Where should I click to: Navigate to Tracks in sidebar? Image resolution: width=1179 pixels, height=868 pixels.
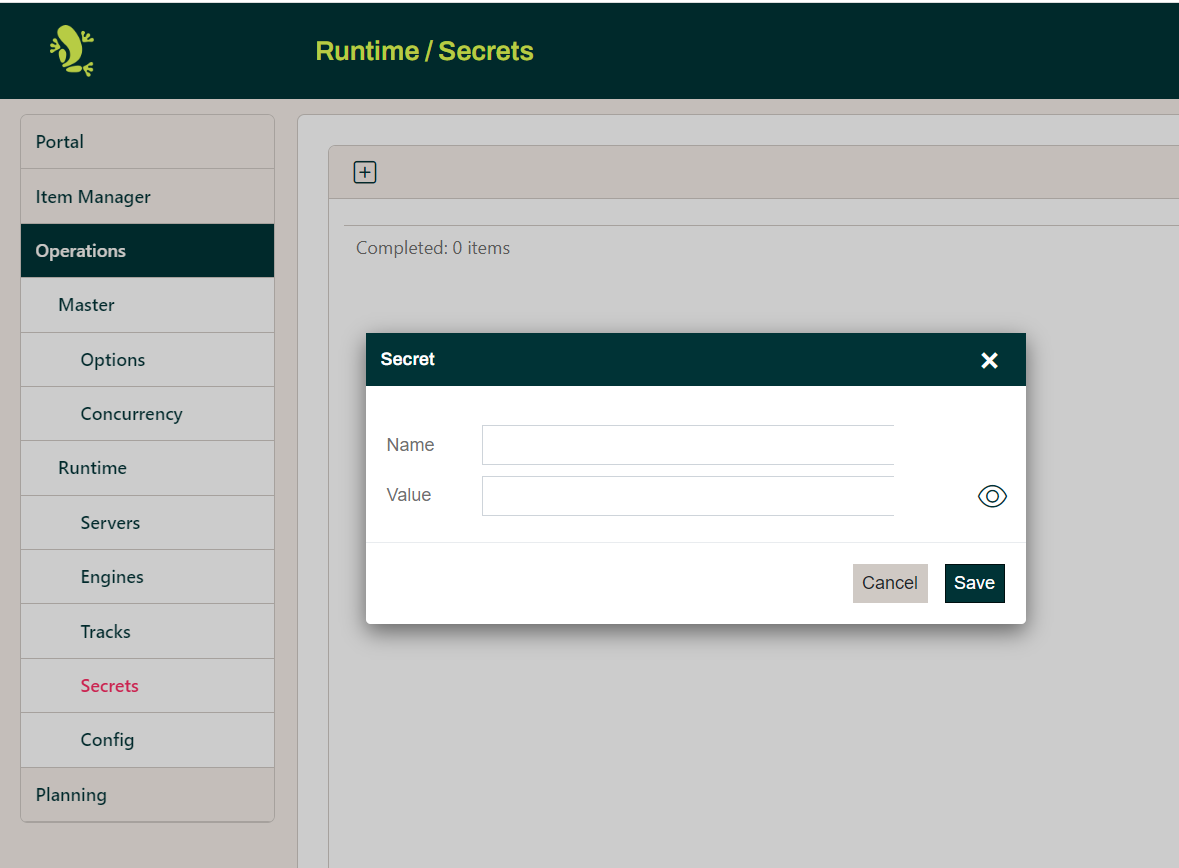[x=106, y=632]
